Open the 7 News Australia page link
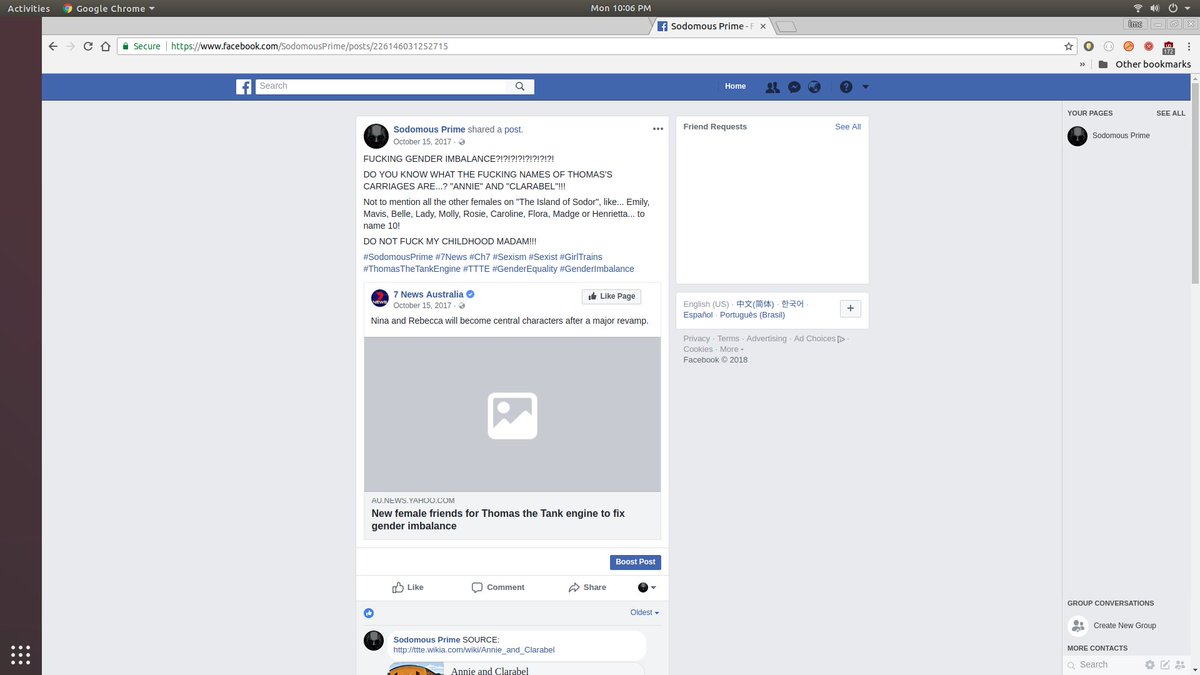1200x675 pixels. [x=428, y=294]
